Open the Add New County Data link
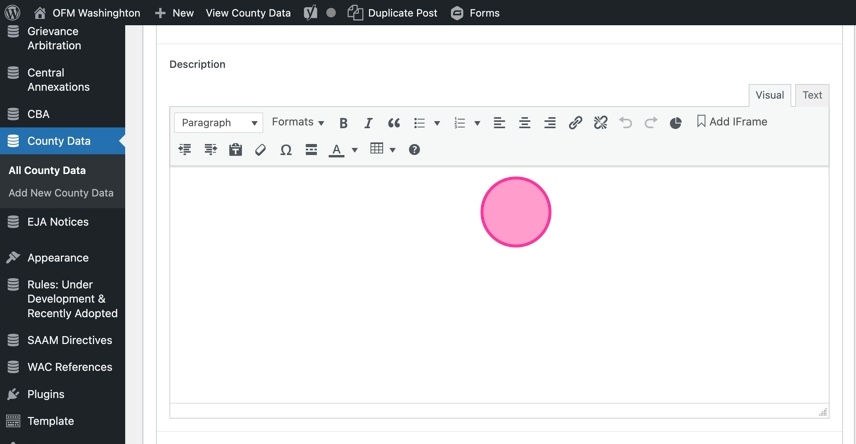This screenshot has width=856, height=444. point(61,193)
